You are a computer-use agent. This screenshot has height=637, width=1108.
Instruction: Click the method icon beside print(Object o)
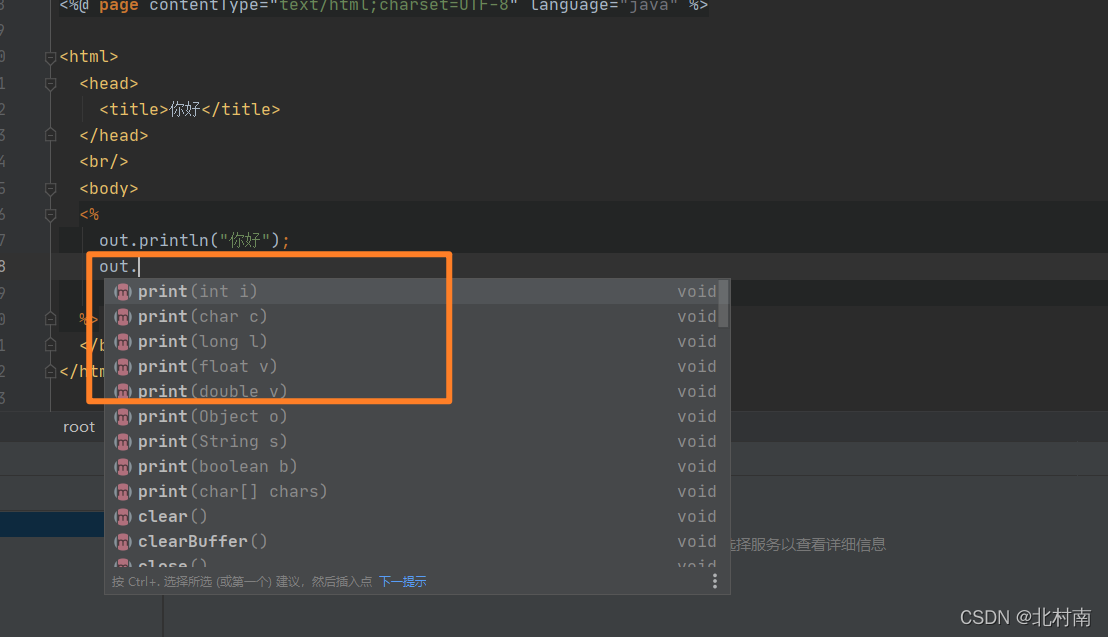tap(122, 416)
